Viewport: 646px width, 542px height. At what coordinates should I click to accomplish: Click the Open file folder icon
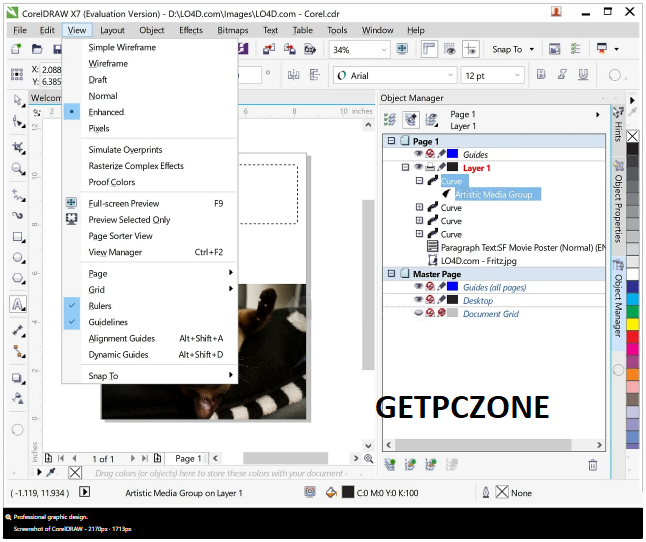(x=37, y=49)
